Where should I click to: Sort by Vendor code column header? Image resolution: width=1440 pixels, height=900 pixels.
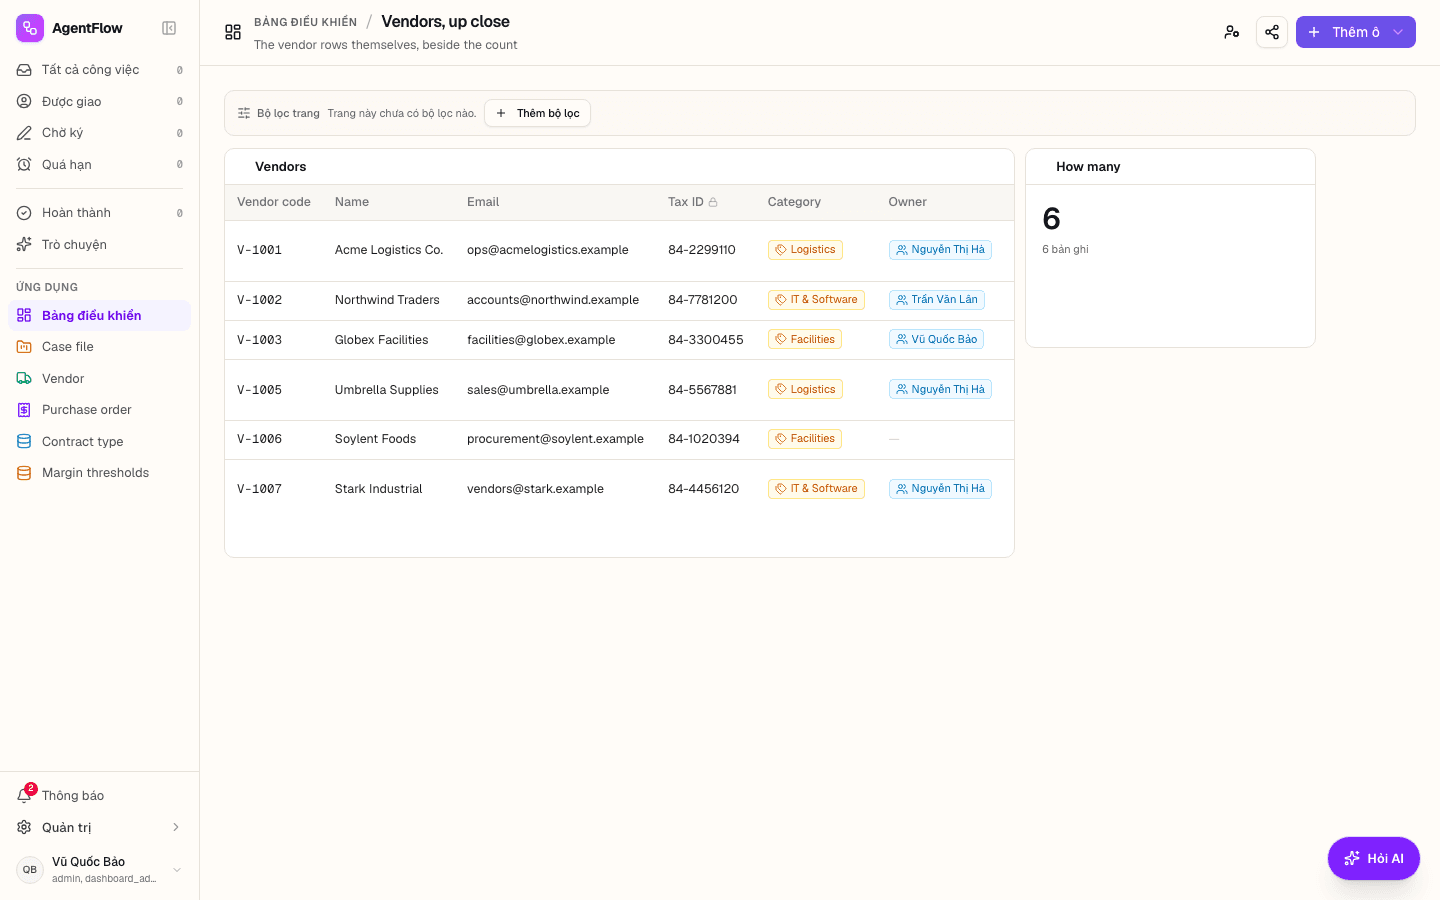coord(274,202)
